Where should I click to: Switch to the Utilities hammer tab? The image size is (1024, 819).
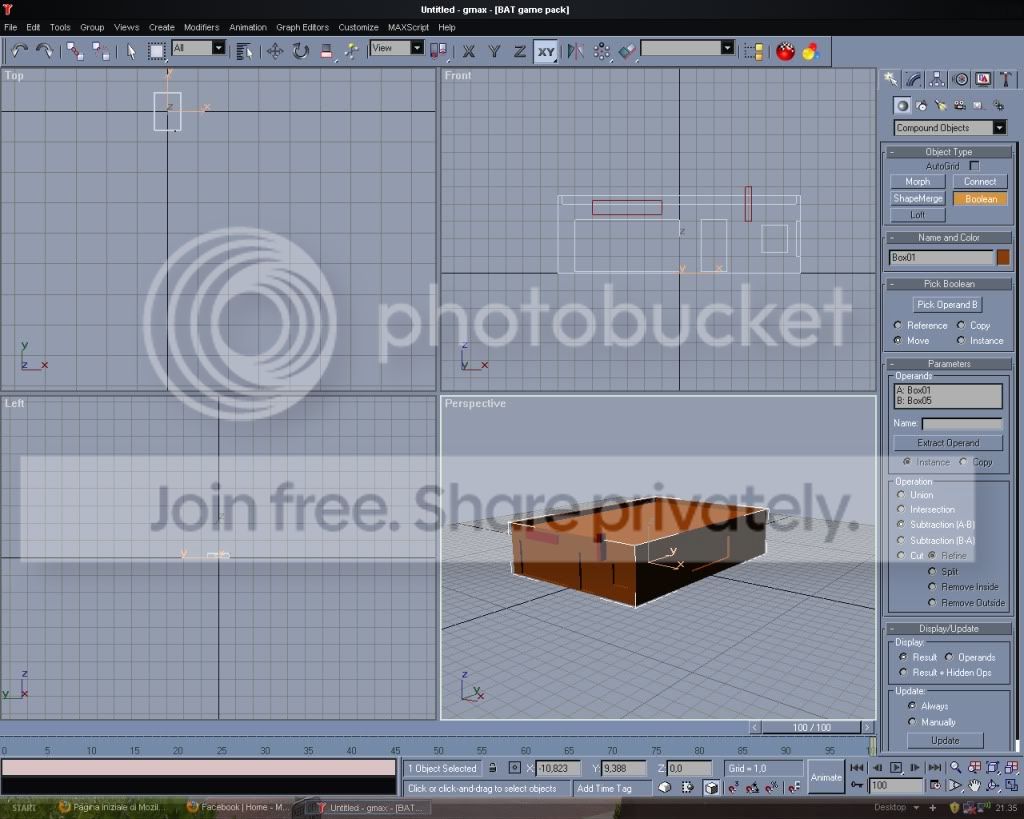click(x=1006, y=80)
